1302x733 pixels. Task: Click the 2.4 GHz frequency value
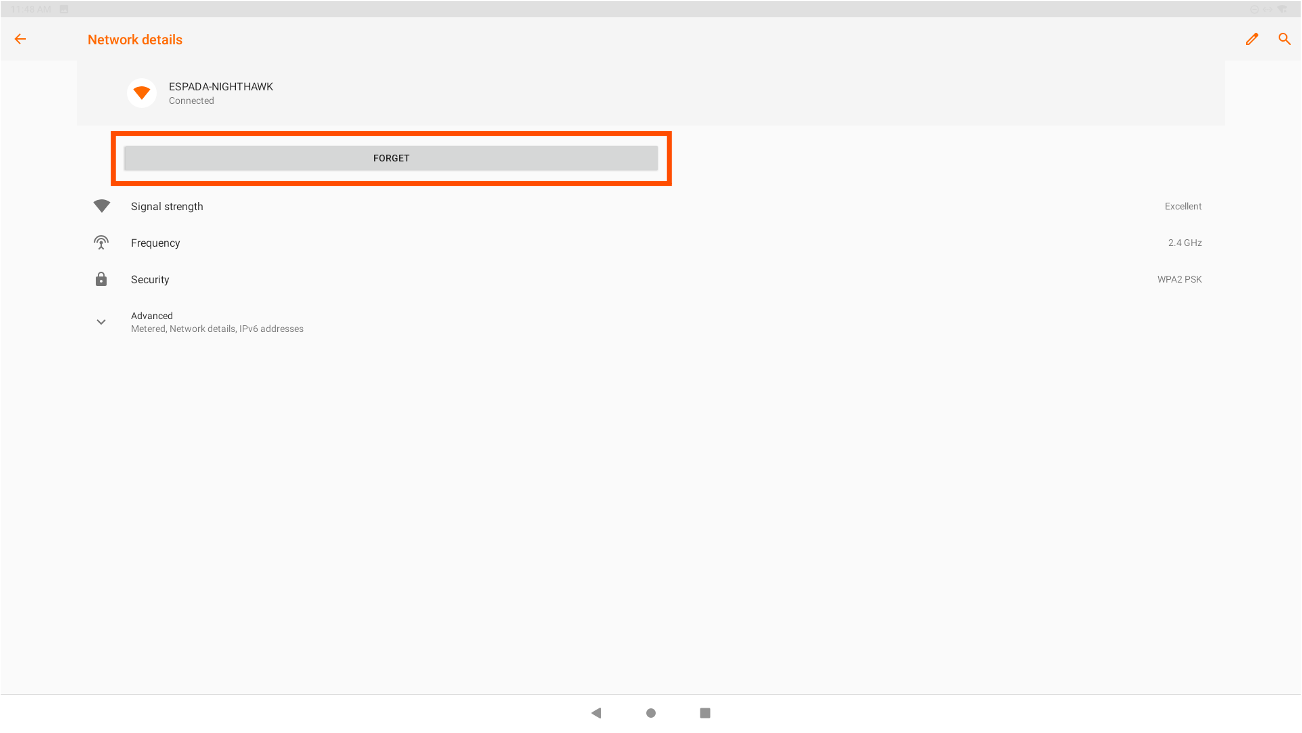pos(1185,243)
